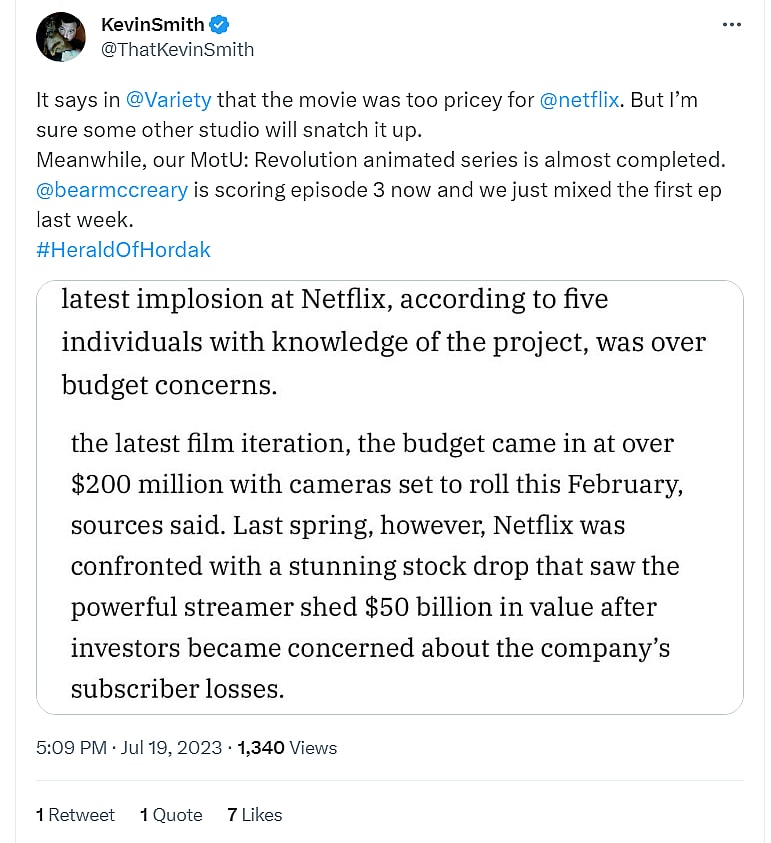Open the @Variety mention link

pyautogui.click(x=168, y=100)
